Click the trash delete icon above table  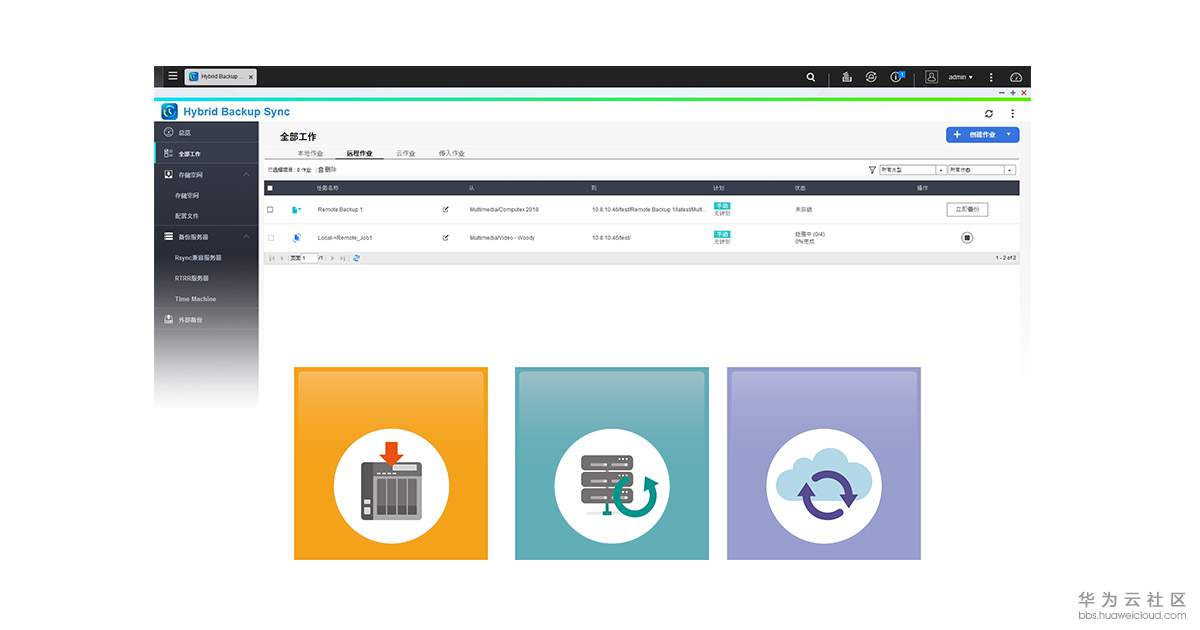321,170
